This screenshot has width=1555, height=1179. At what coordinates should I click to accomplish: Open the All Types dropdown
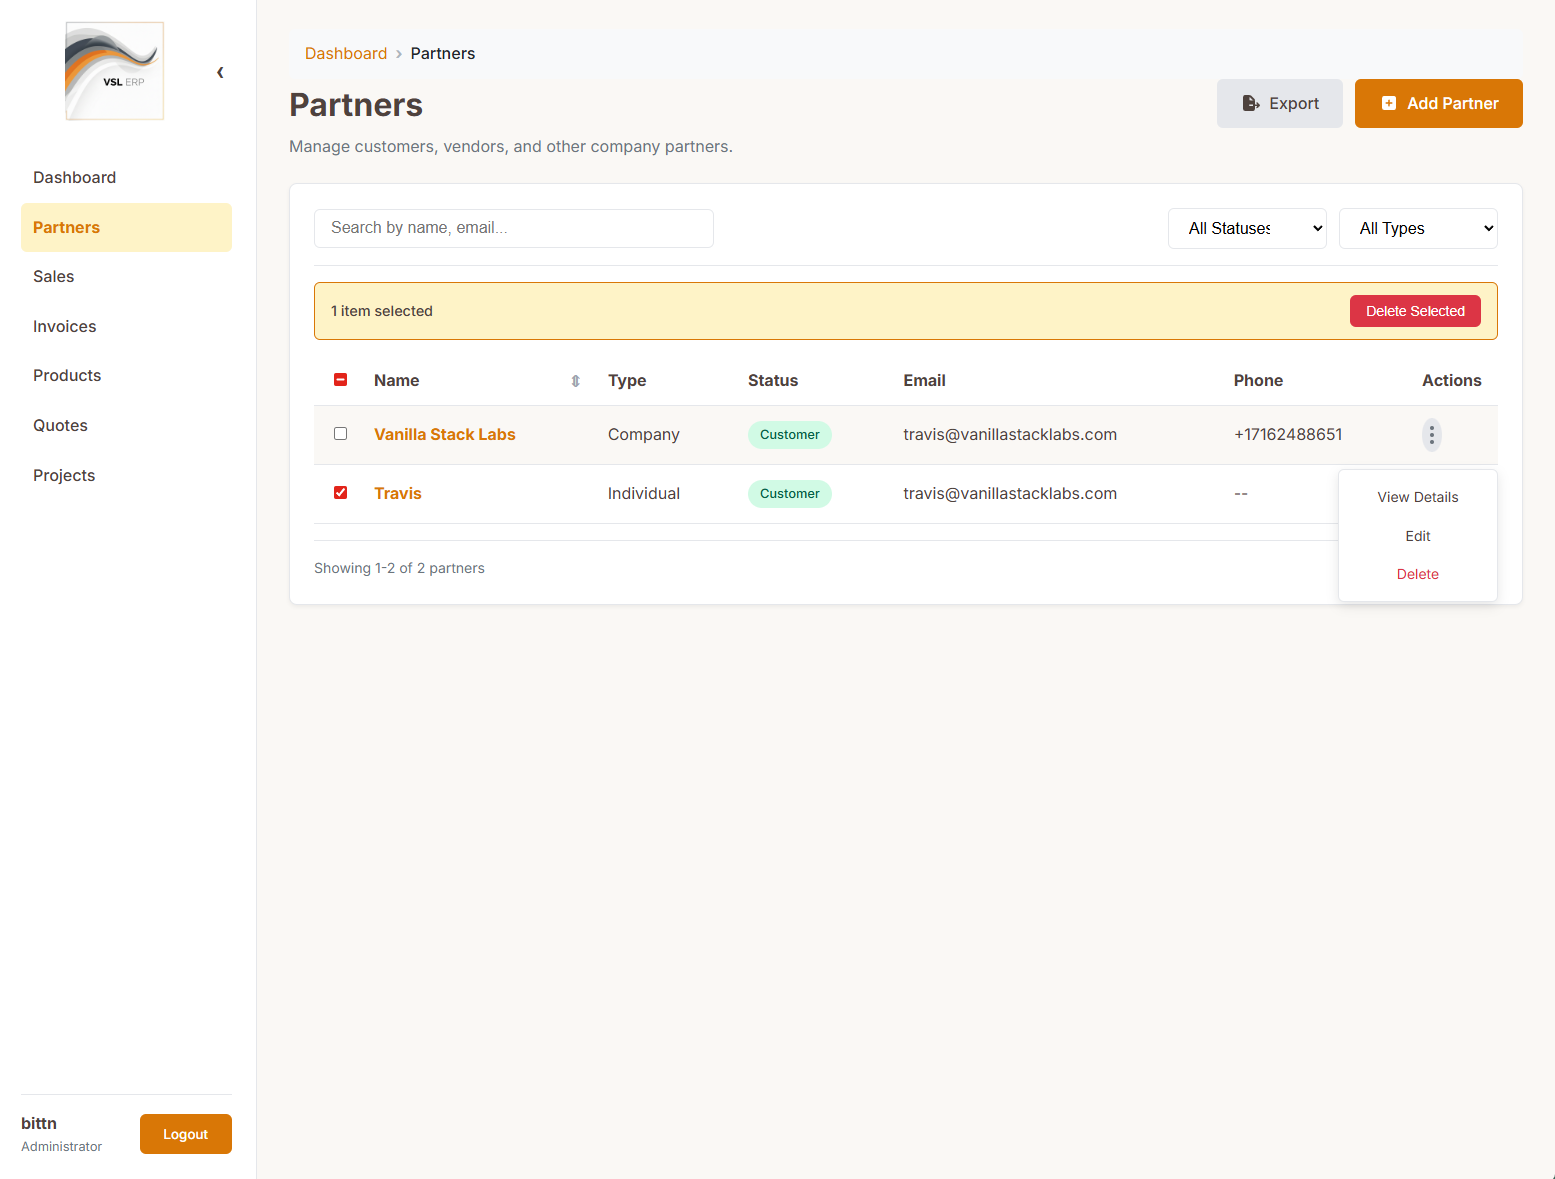coord(1417,229)
